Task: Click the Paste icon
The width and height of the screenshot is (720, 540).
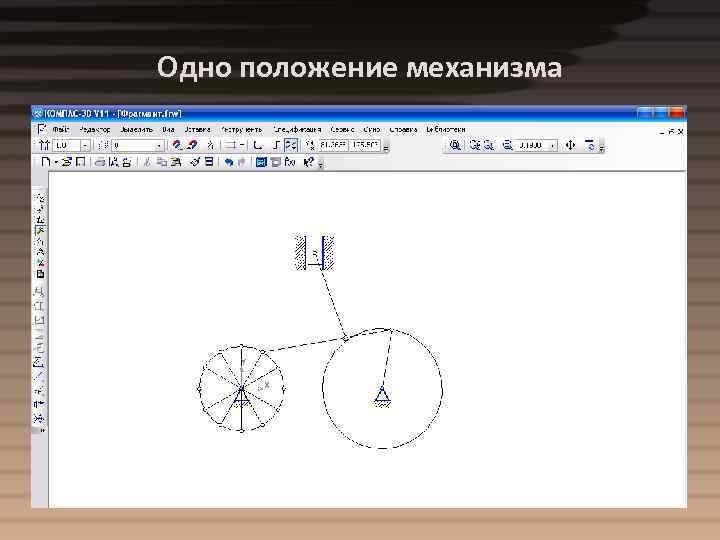Action: click(175, 162)
